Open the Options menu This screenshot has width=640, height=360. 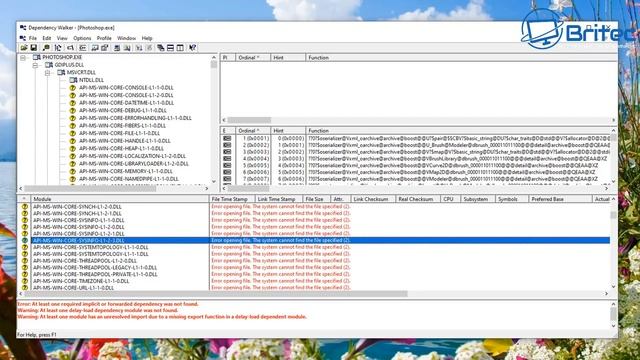coord(82,38)
